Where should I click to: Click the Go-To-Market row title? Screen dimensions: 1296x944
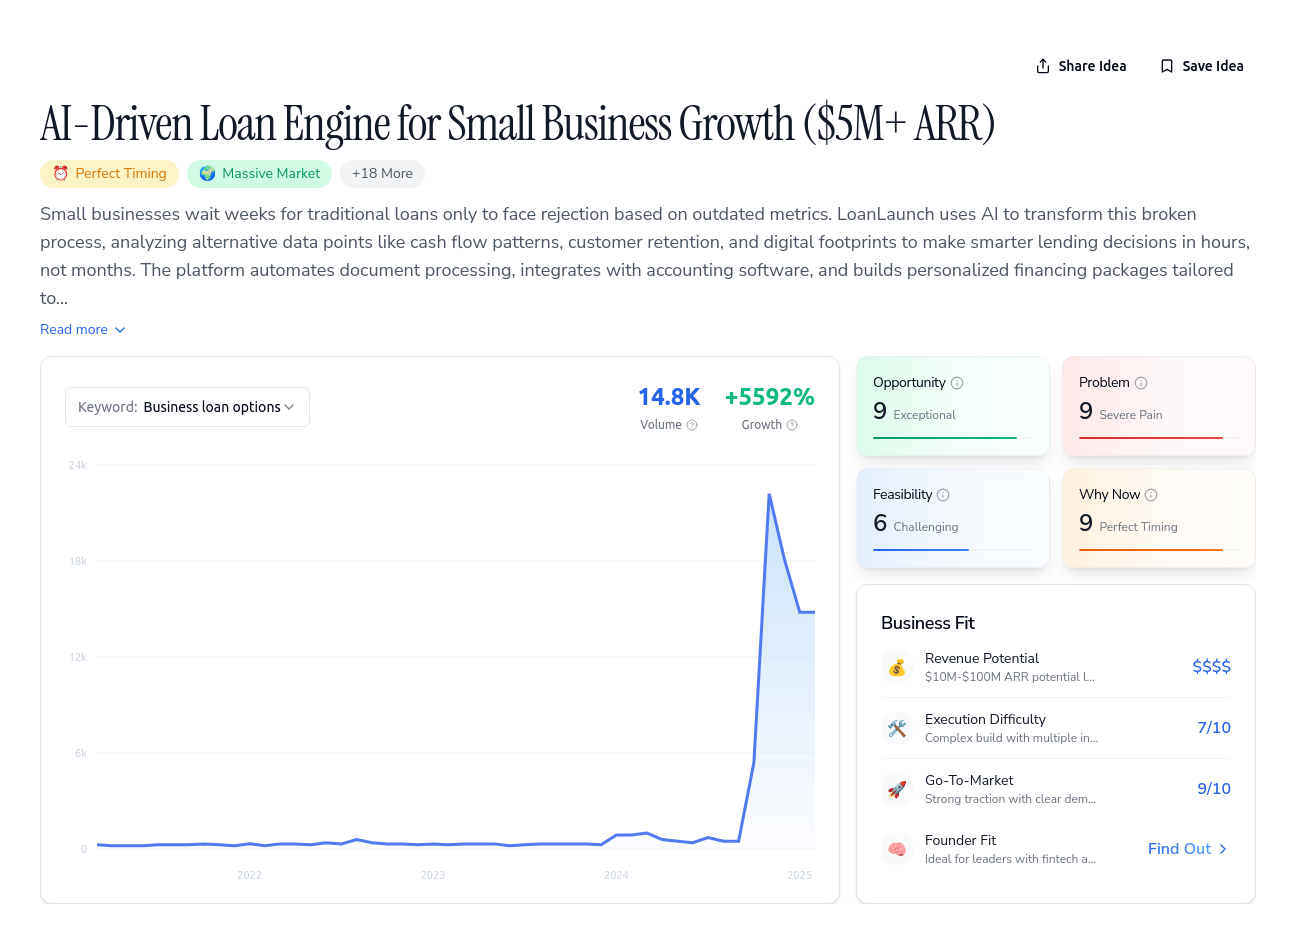pos(969,780)
